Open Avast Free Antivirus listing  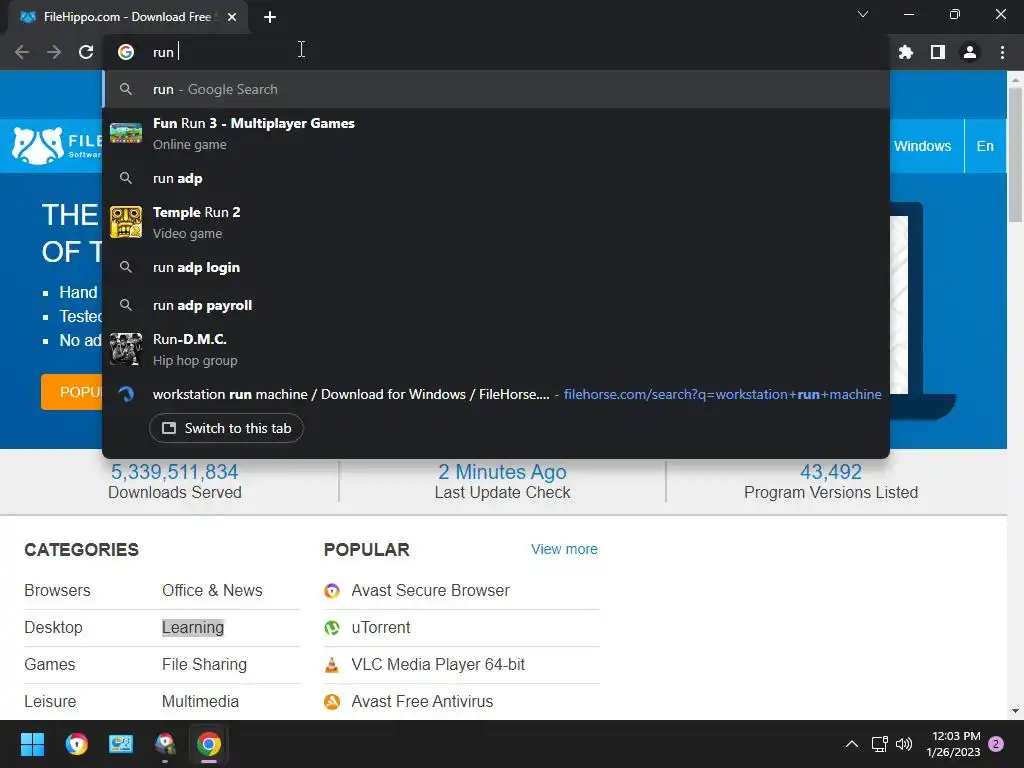[x=423, y=701]
